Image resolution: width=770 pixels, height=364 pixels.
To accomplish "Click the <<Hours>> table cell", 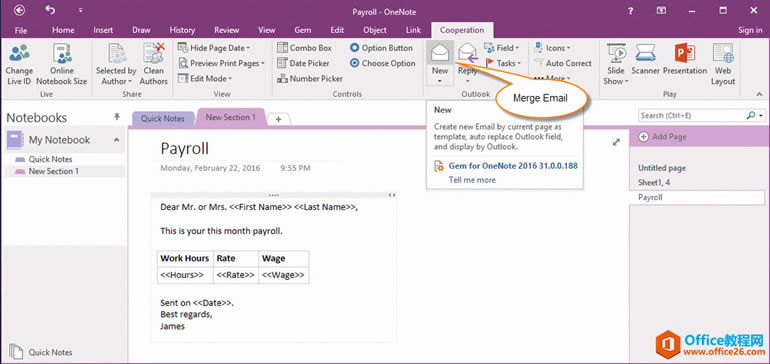I will click(x=185, y=275).
